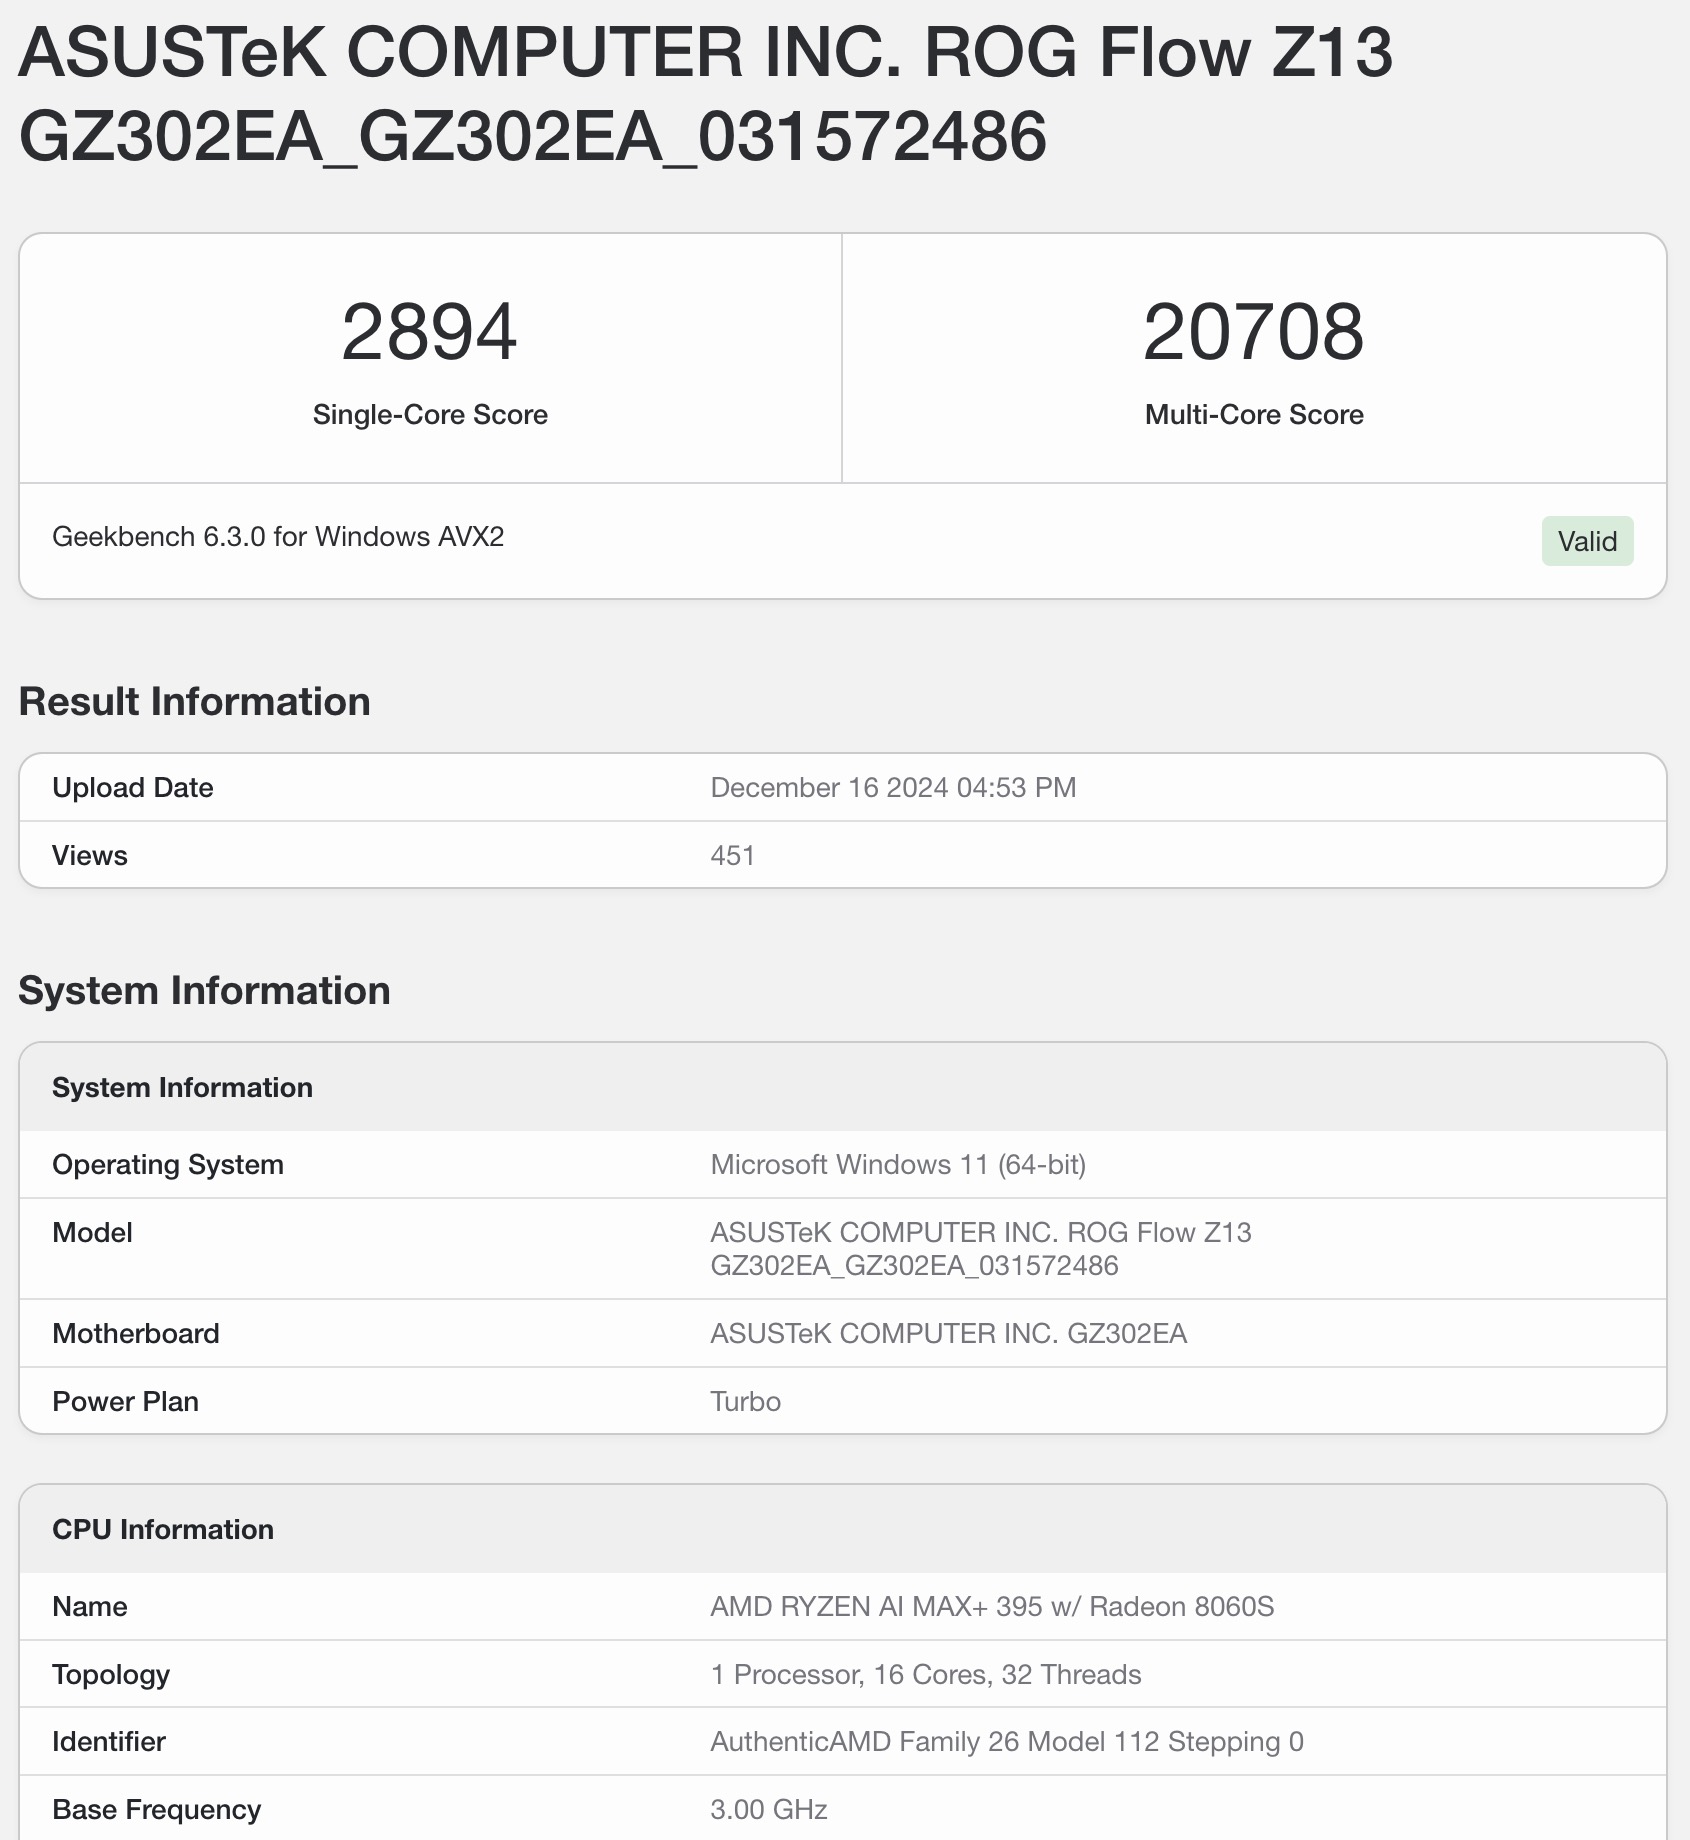1690x1840 pixels.
Task: Click "1 Processor, 16 Cores, 32 Threads" value
Action: [926, 1675]
